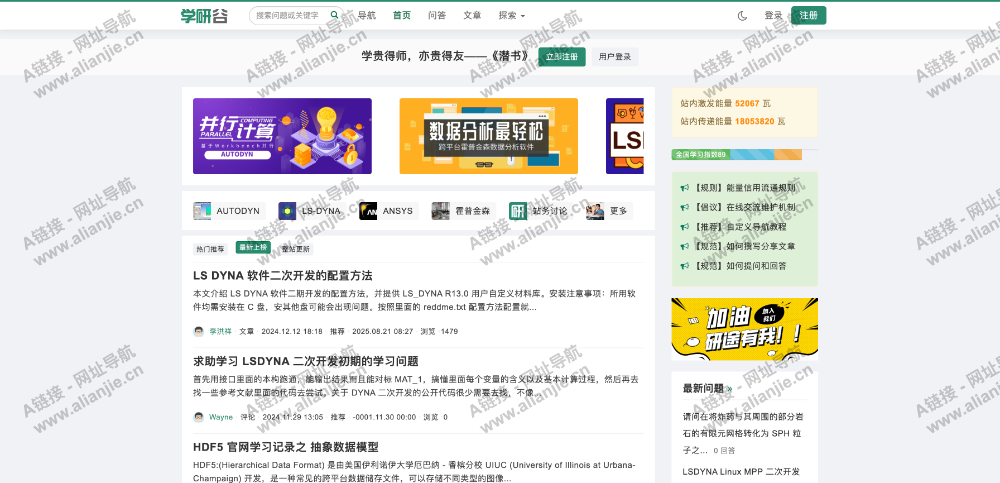Screen dimensions: 1000x483
Task: Open article LS DYNA 软件二次开发的配置方法
Action: click(283, 275)
